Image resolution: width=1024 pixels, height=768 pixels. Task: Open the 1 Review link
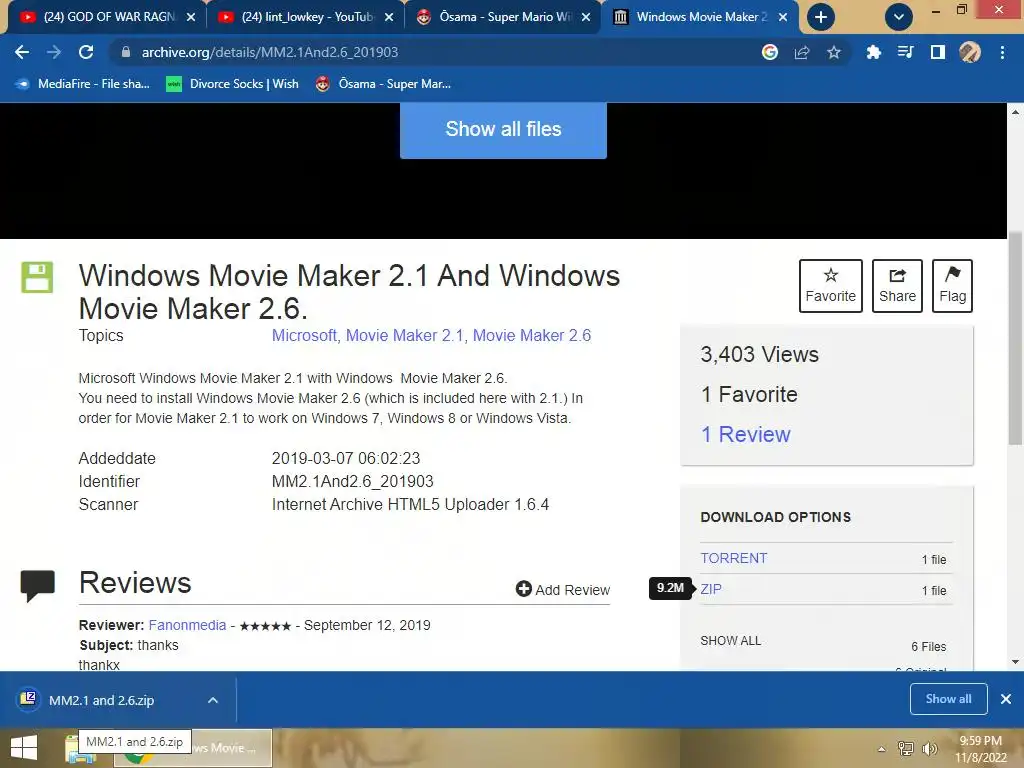[745, 434]
